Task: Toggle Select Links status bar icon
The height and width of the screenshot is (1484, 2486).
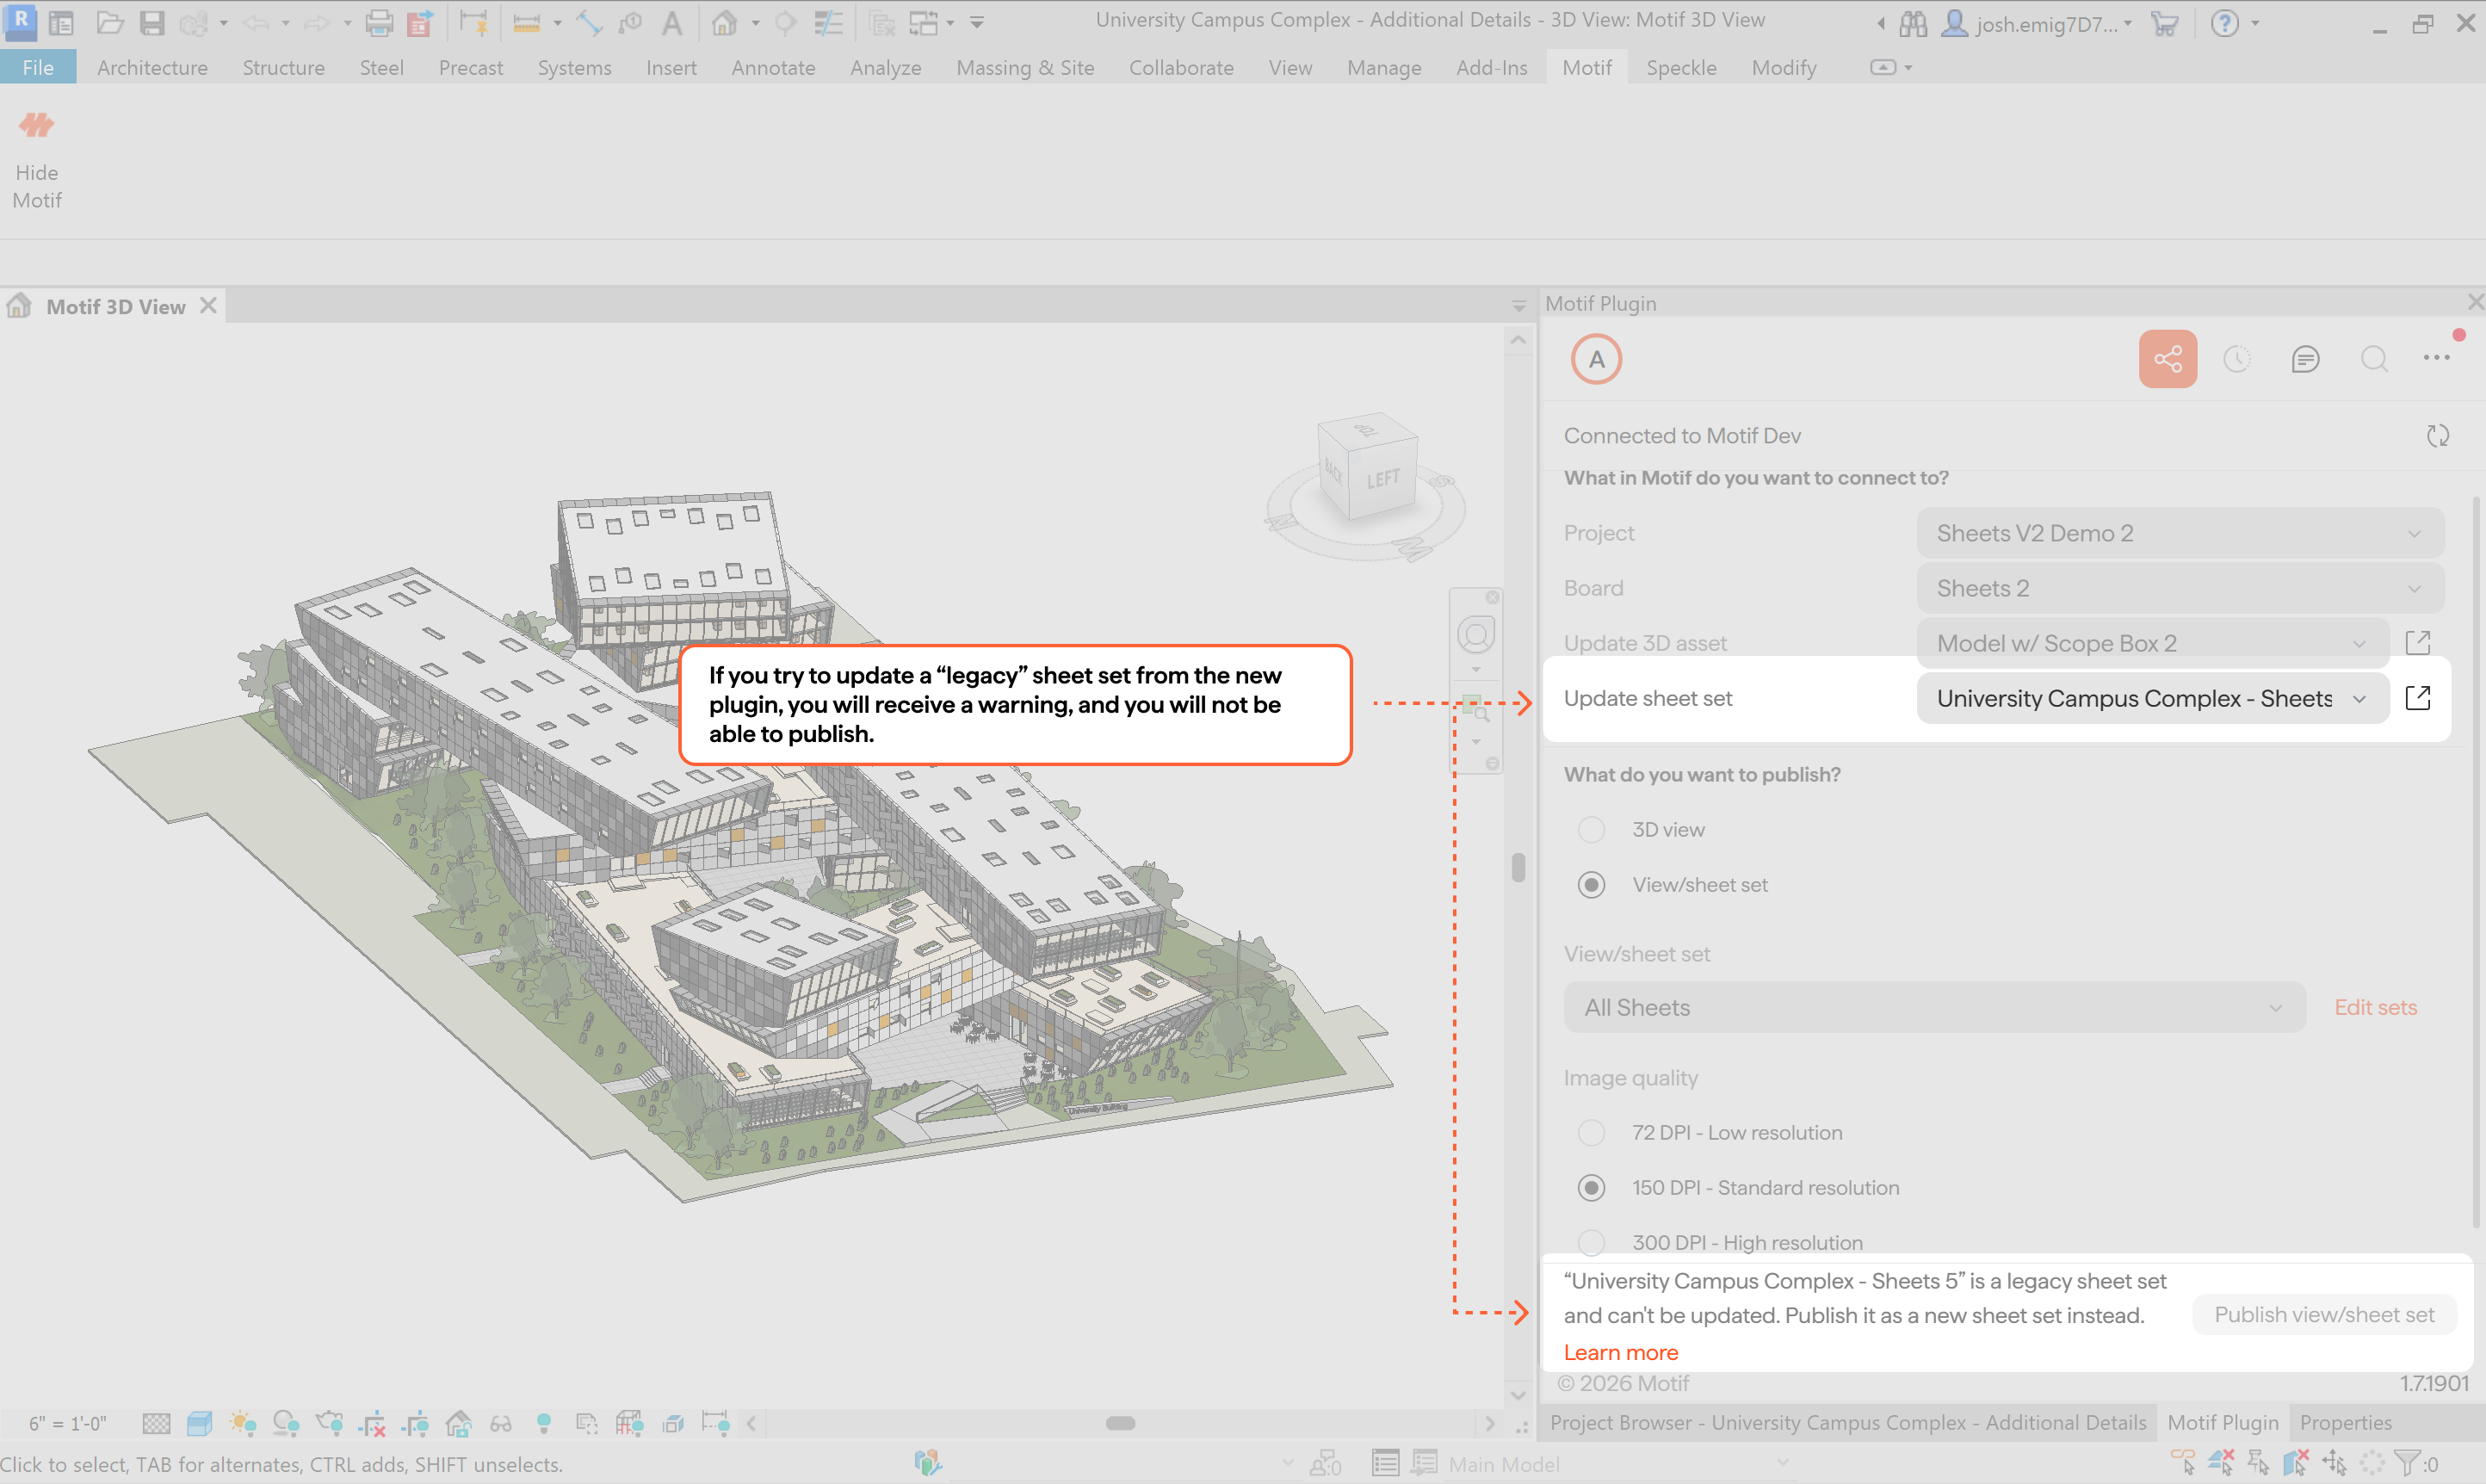Action: pyautogui.click(x=2183, y=1463)
